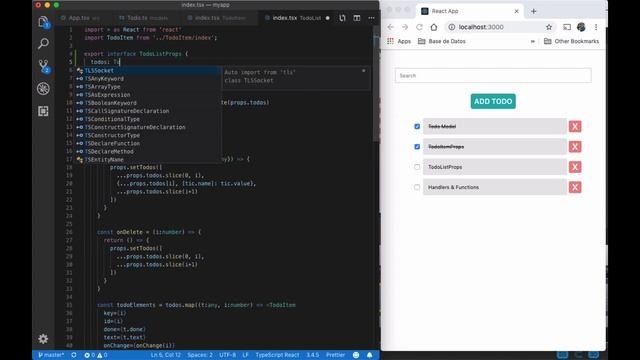Choose TSAsExpression suggestion
This screenshot has width=640, height=360.
tap(148, 95)
